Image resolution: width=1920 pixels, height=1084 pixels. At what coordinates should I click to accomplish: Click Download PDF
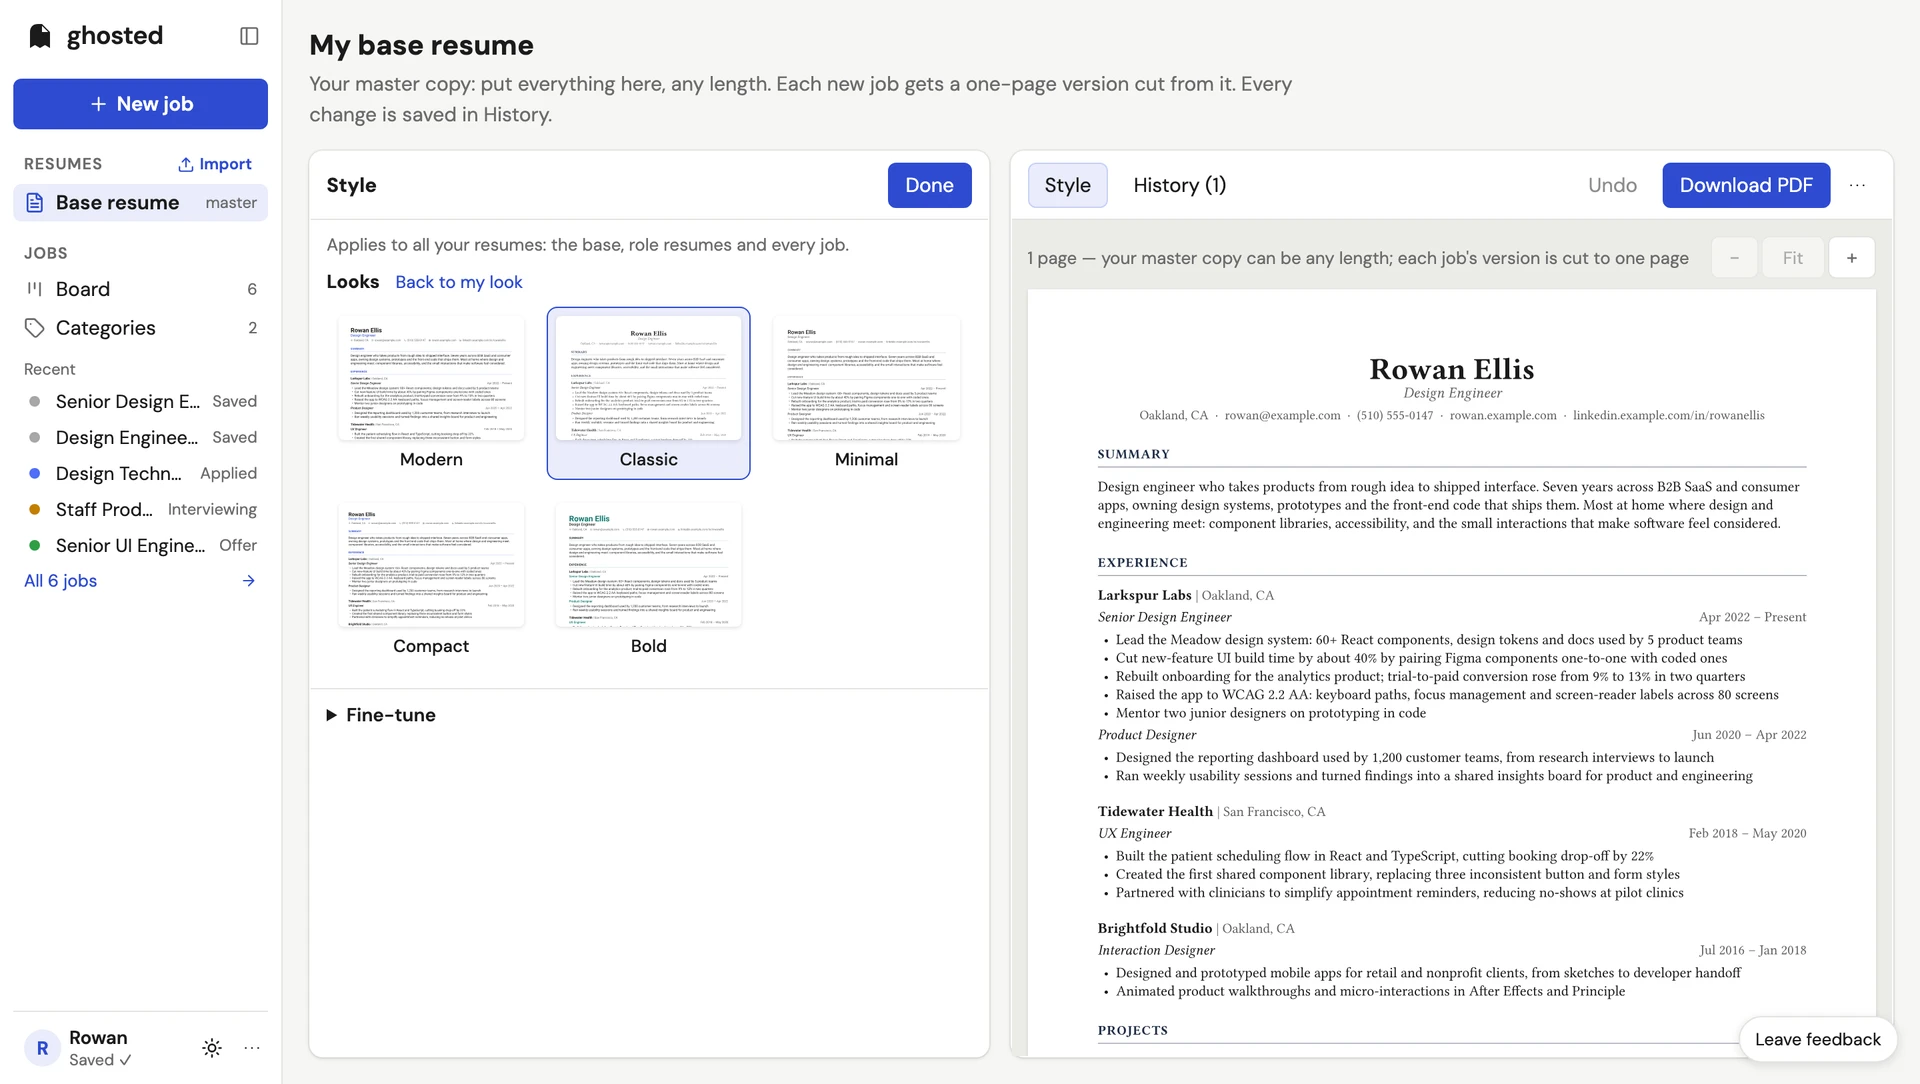(1746, 185)
